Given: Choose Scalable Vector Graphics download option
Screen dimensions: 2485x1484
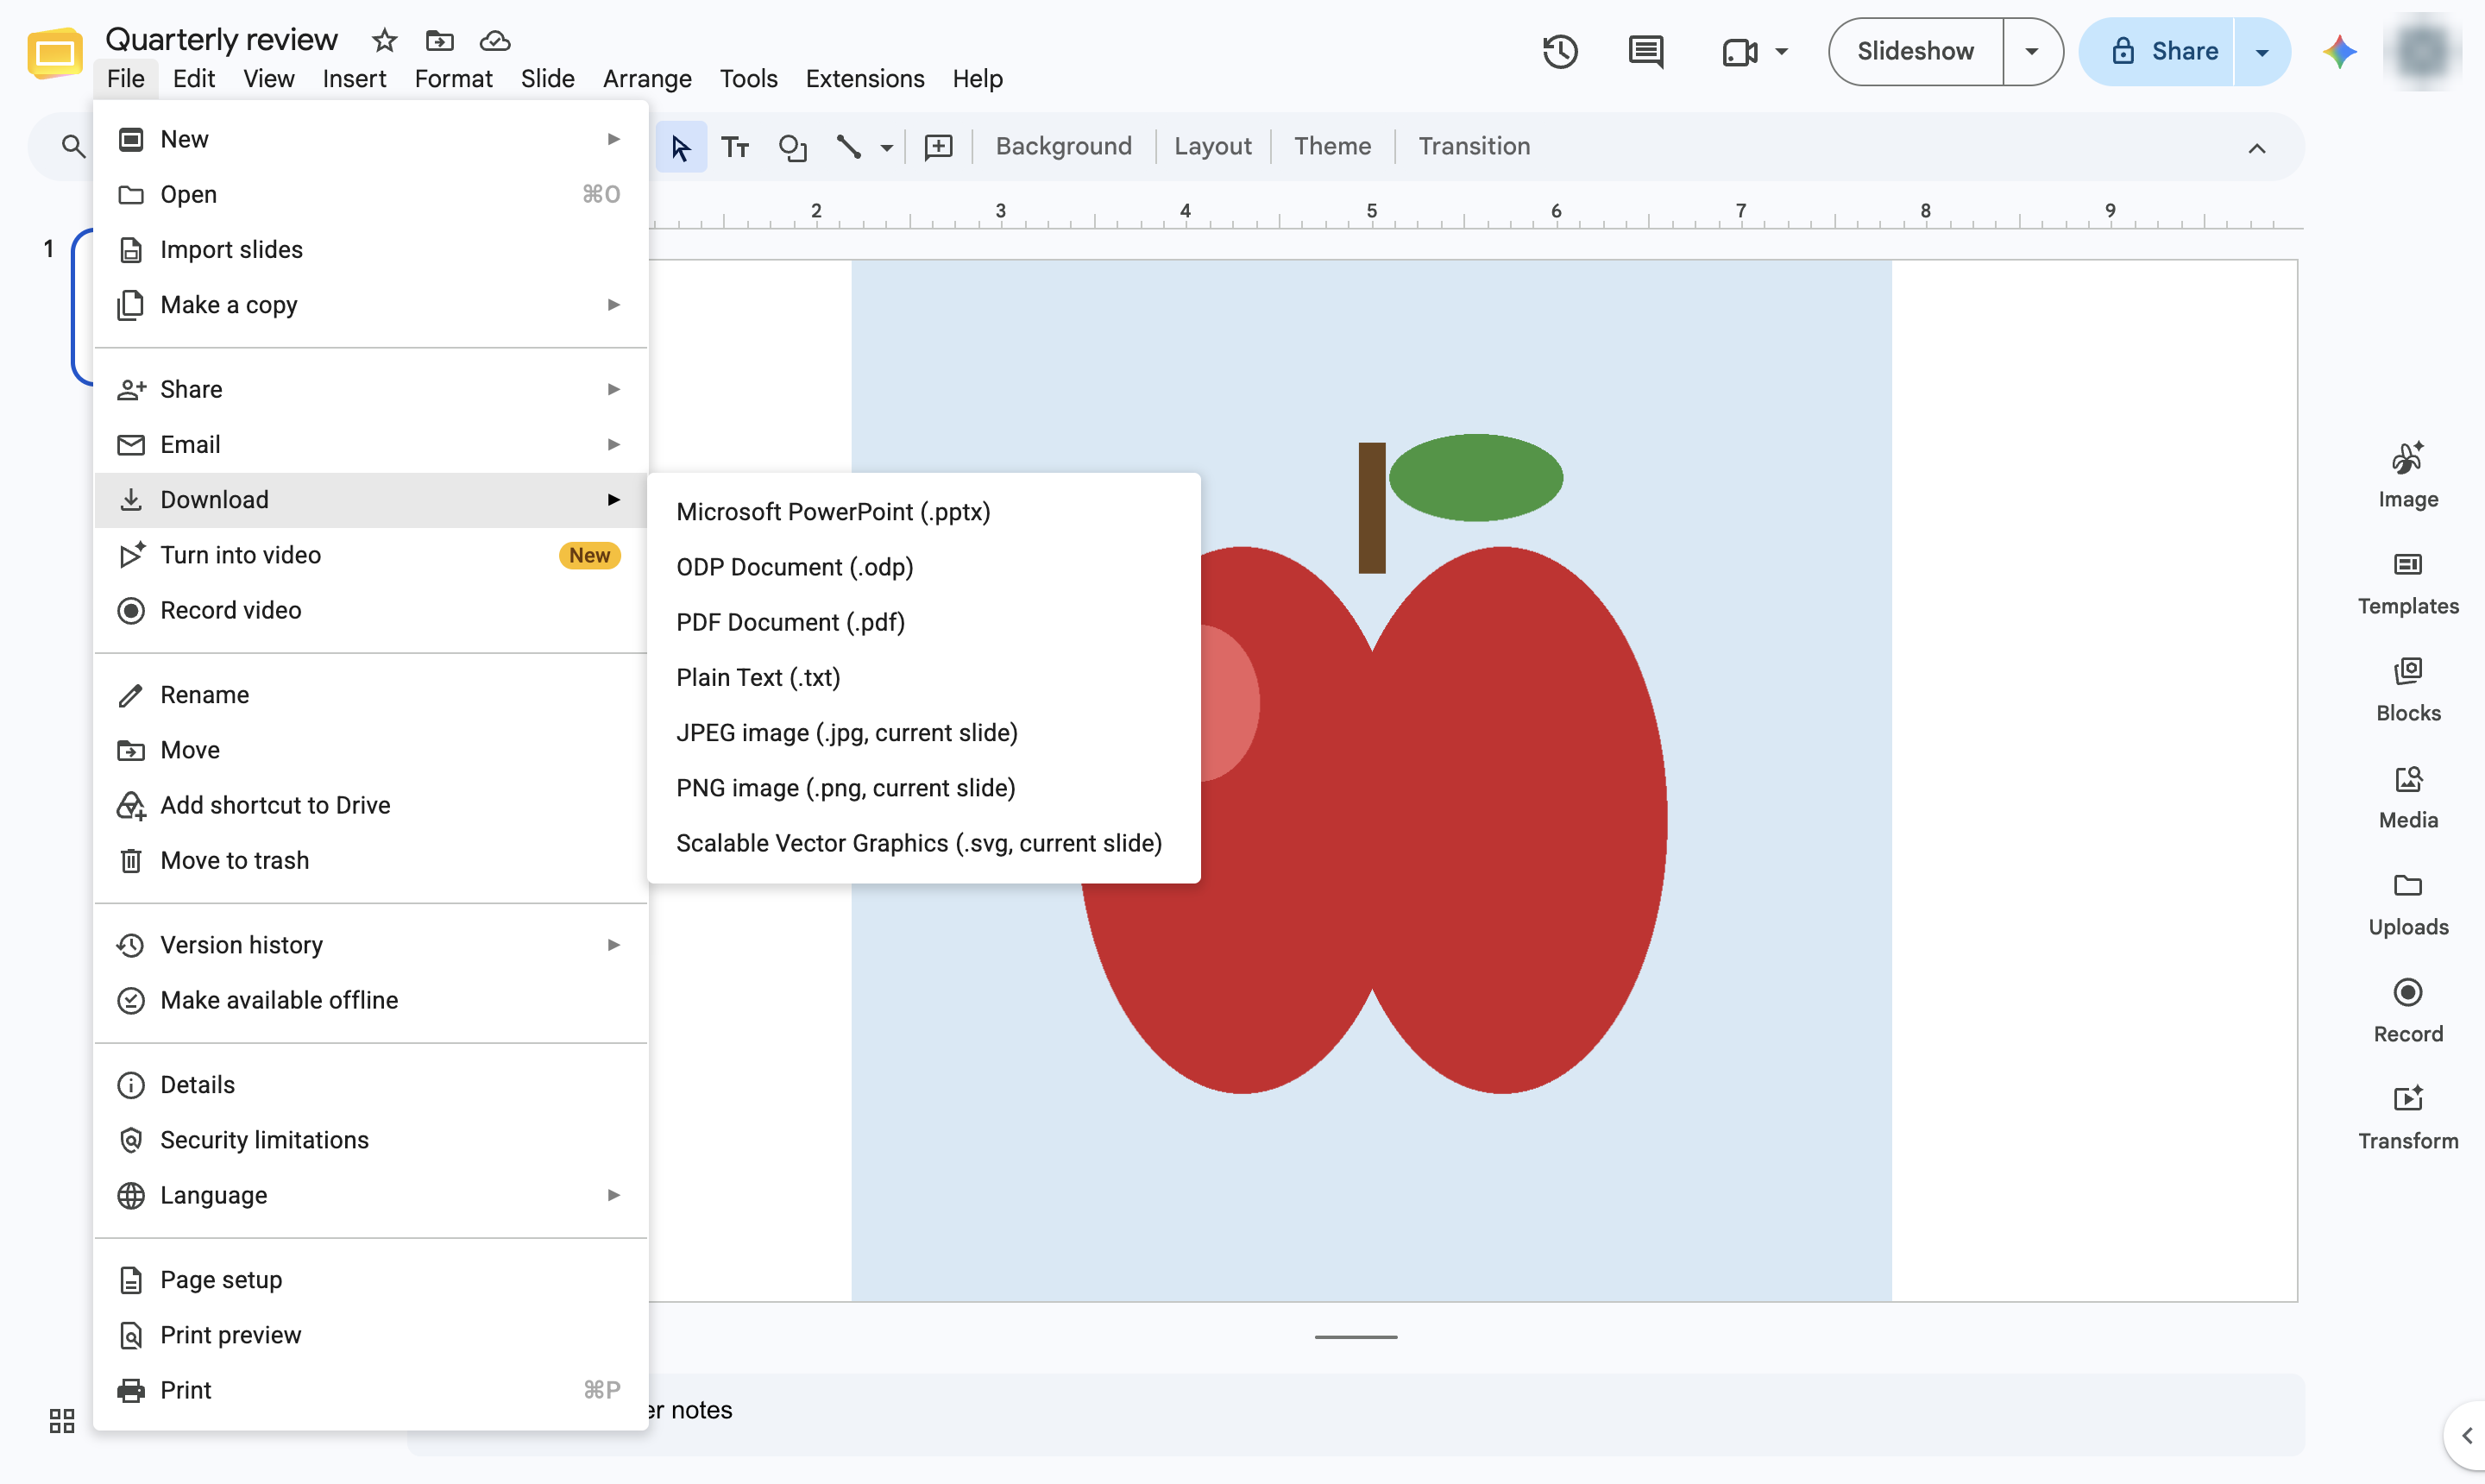Looking at the screenshot, I should point(923,843).
